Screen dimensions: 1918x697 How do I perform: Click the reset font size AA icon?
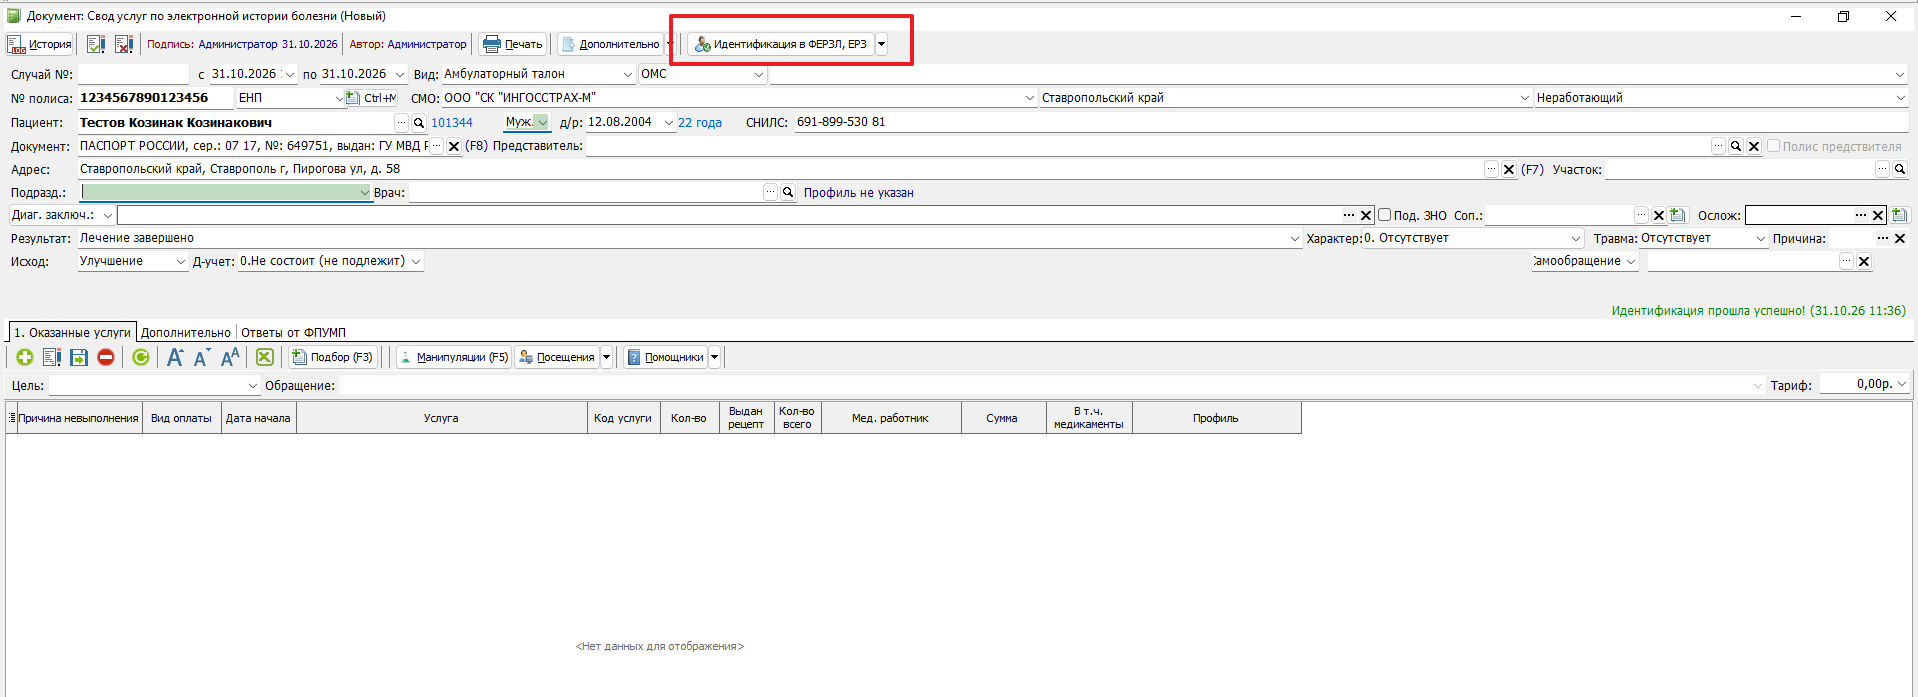click(x=230, y=357)
